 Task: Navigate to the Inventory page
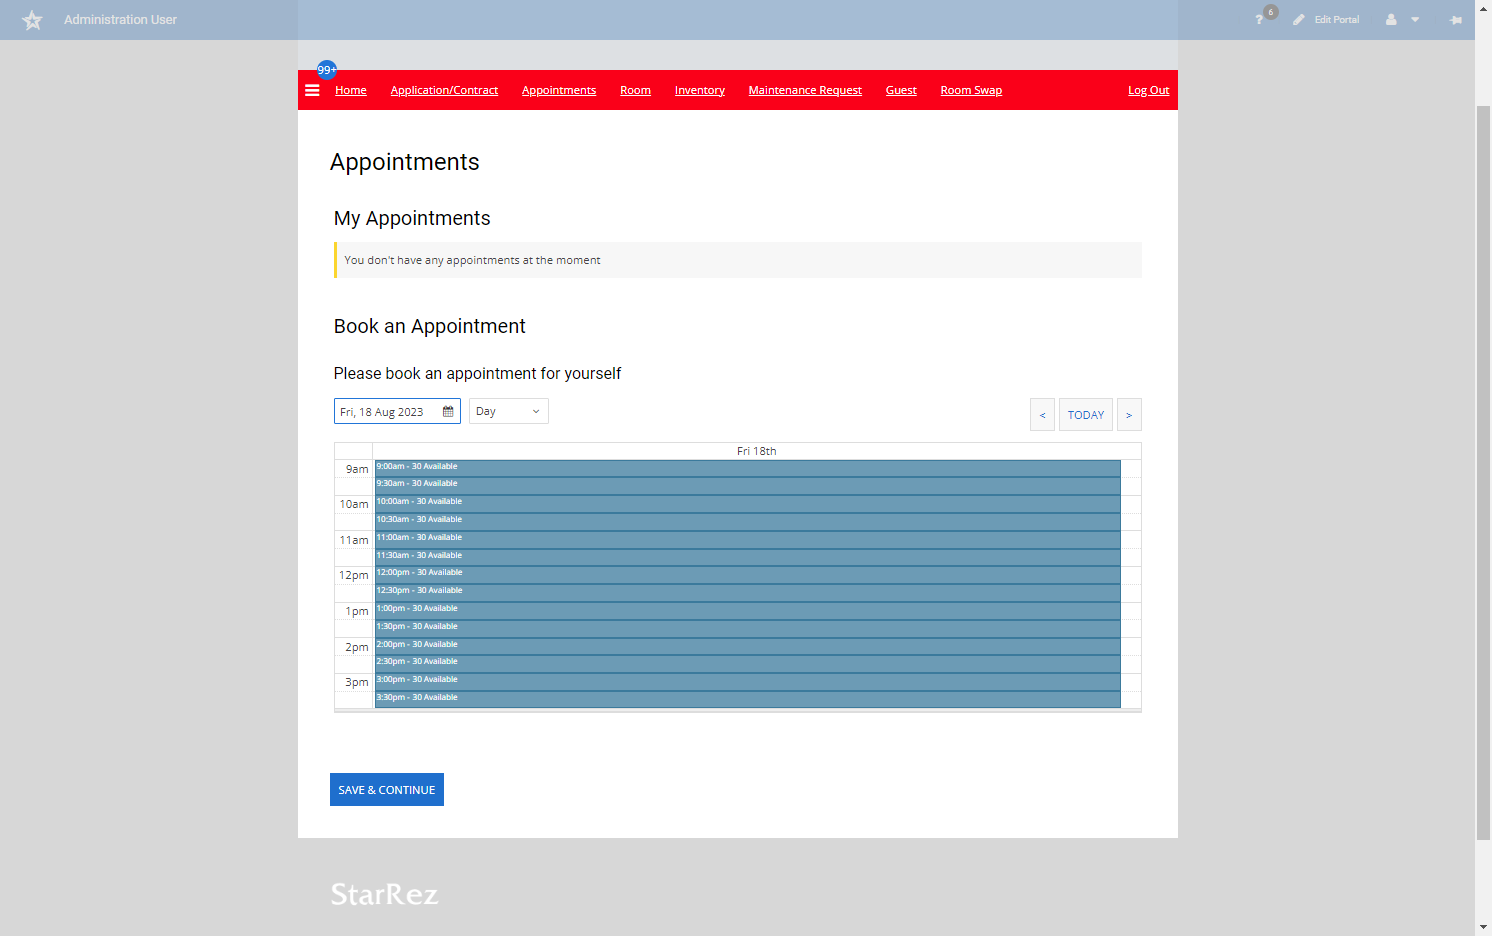click(x=700, y=90)
